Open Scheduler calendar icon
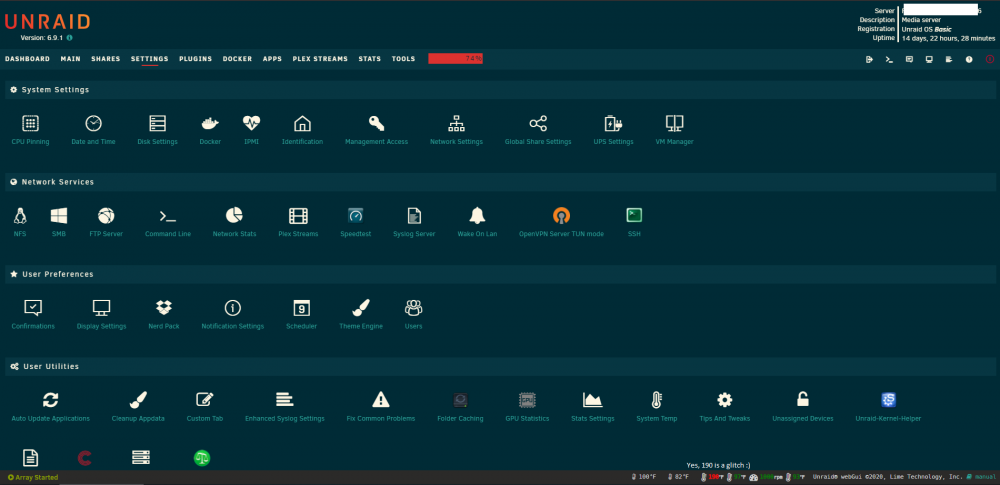Viewport: 1000px width, 485px height. tap(301, 308)
